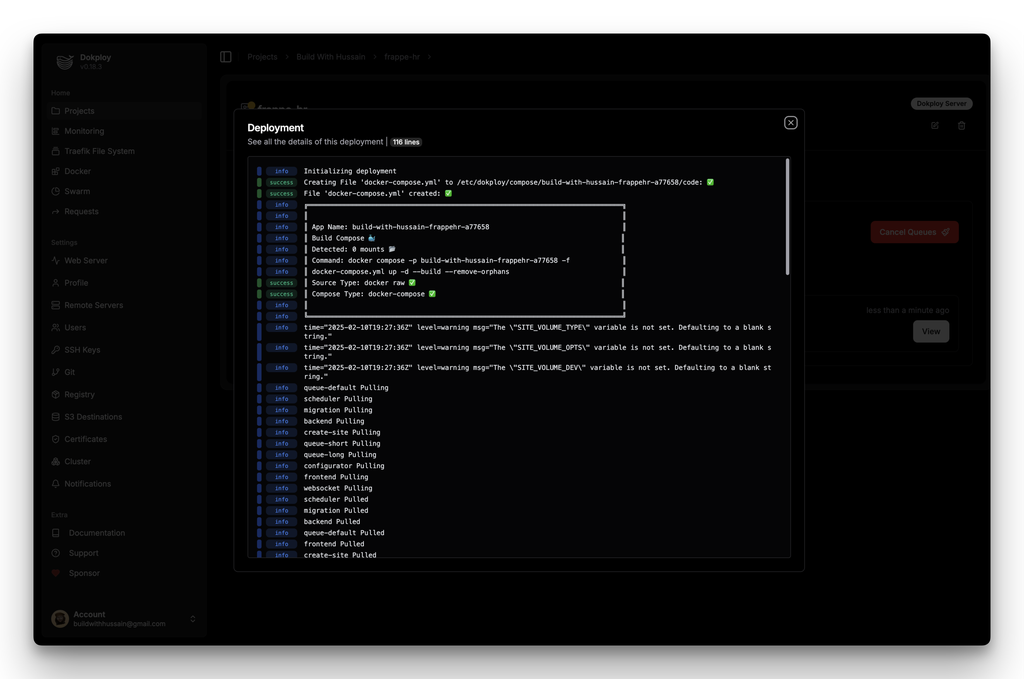The width and height of the screenshot is (1024, 679).
Task: Click the edit pencil icon
Action: (935, 126)
